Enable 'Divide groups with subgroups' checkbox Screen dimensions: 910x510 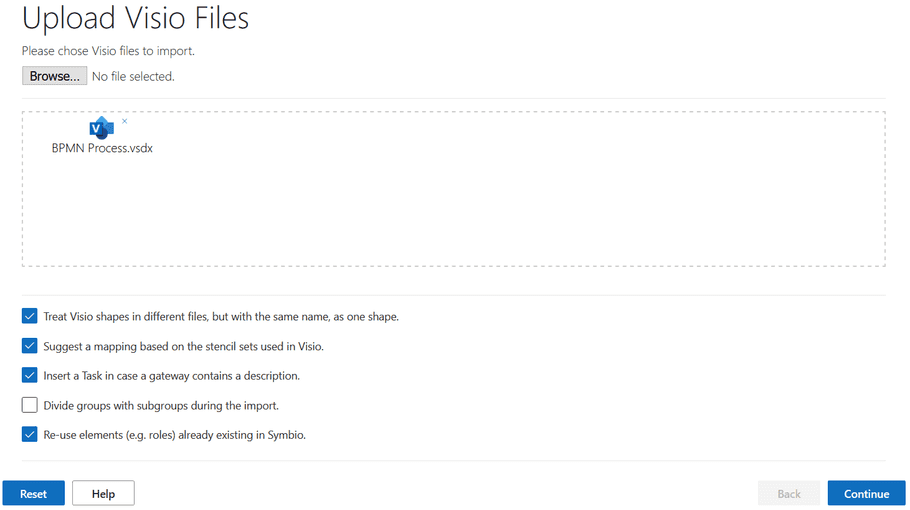pos(30,405)
